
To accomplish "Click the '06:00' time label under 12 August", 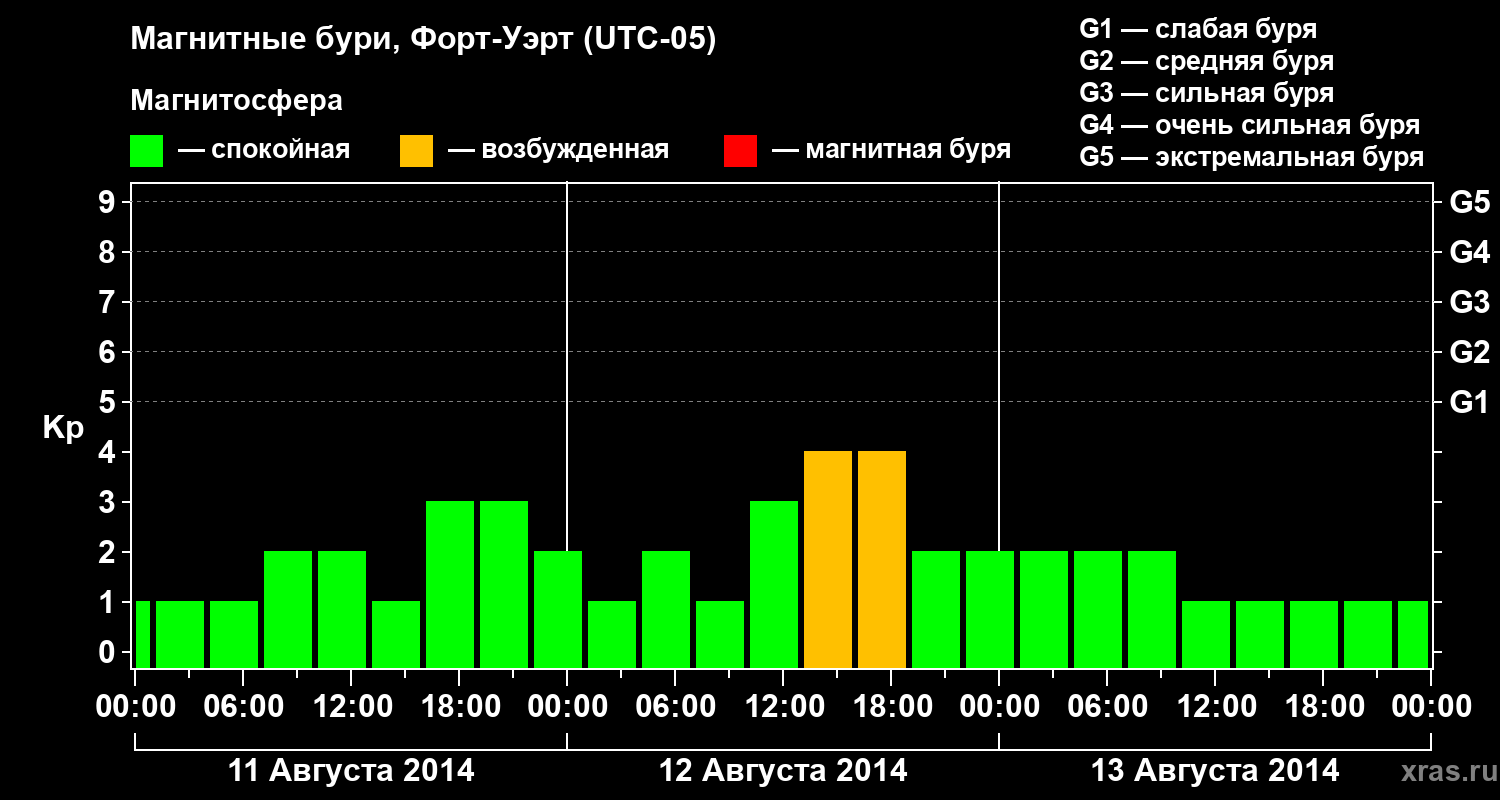I will coord(675,707).
